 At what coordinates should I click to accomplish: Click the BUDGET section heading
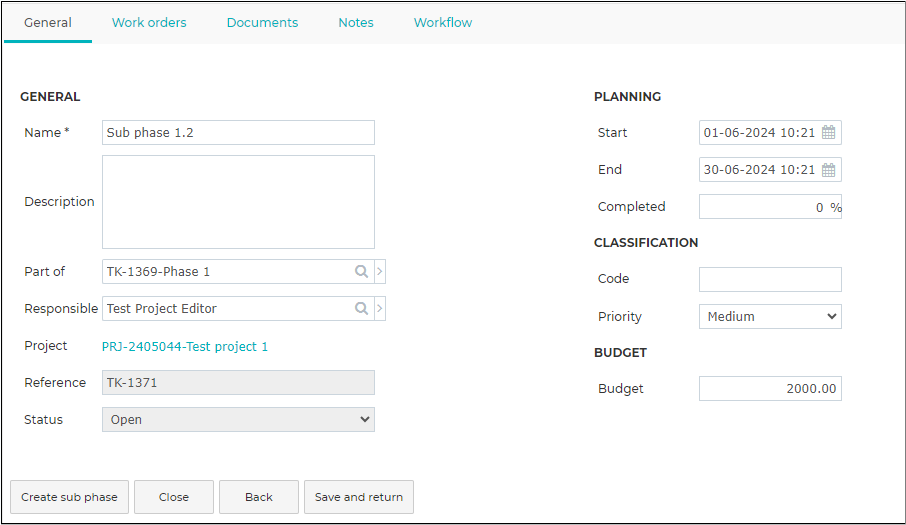pos(620,352)
